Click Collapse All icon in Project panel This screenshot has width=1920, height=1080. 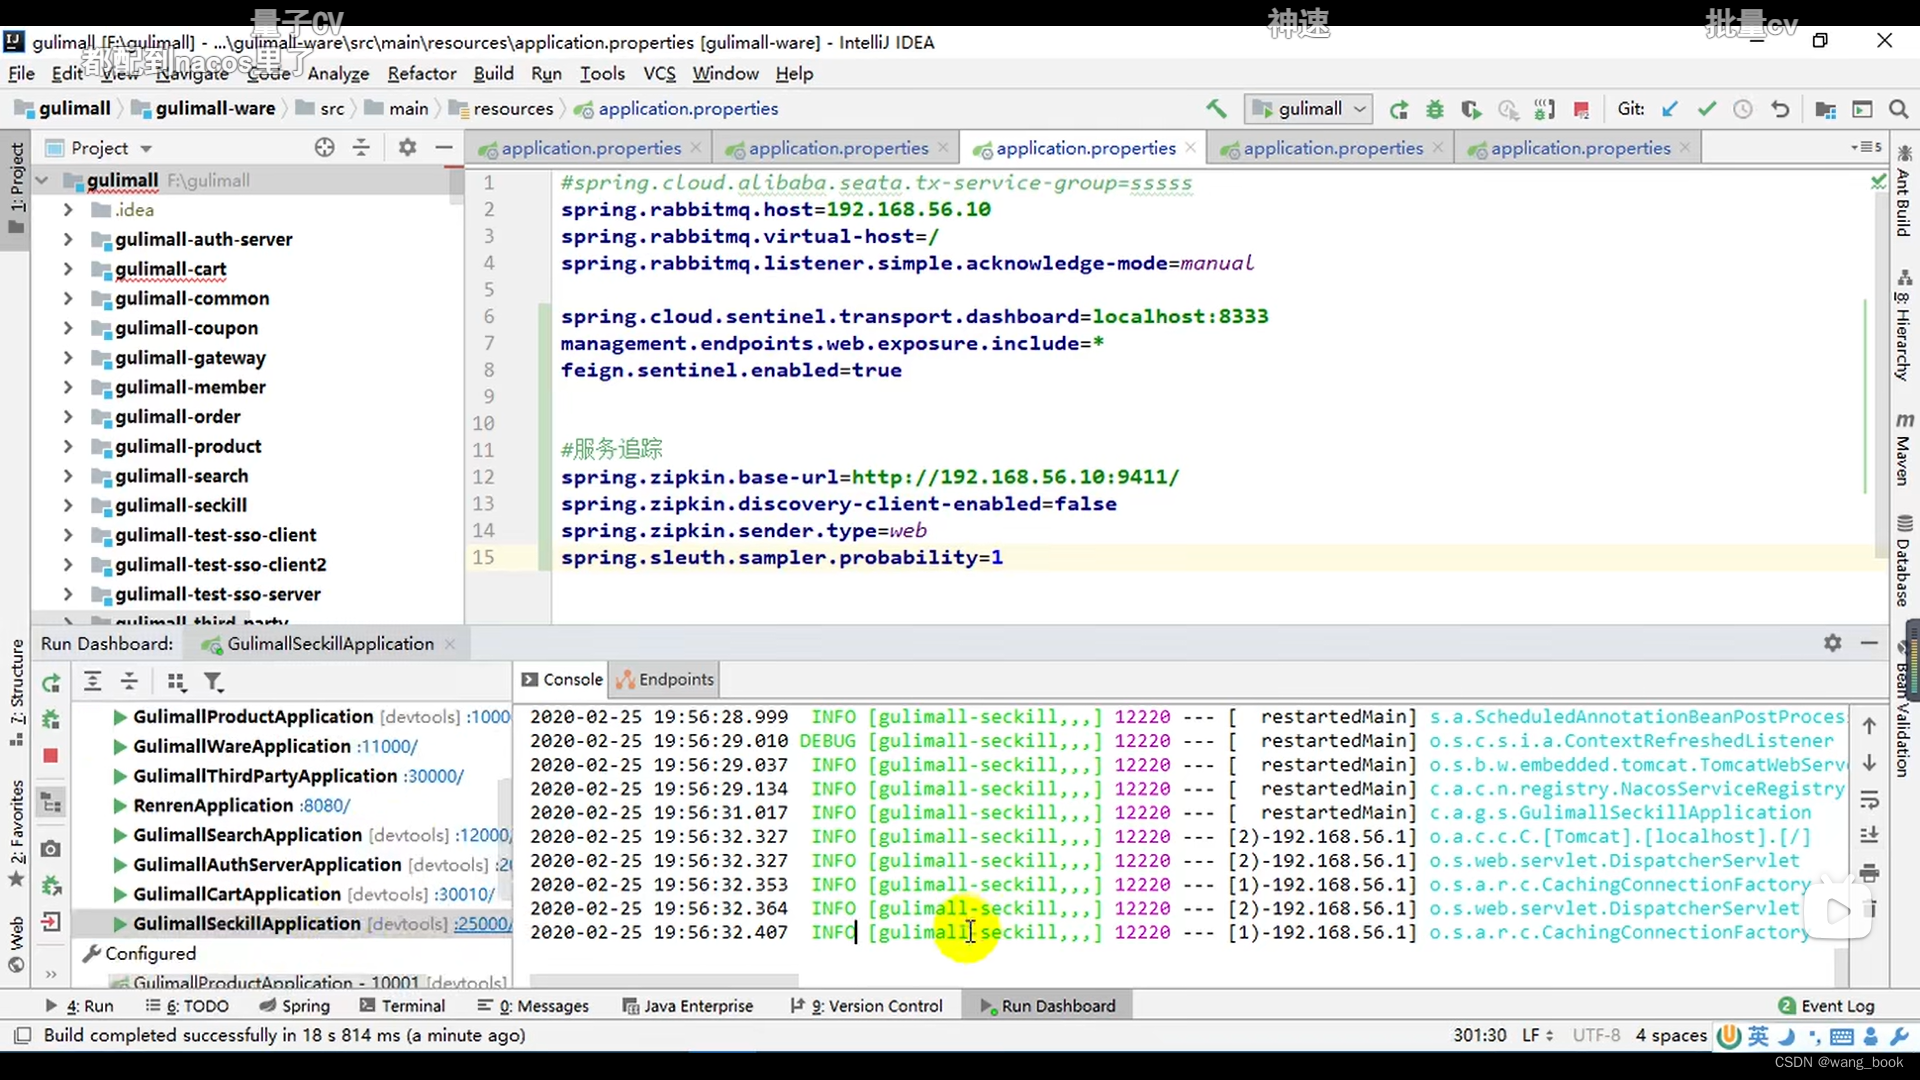coord(361,148)
